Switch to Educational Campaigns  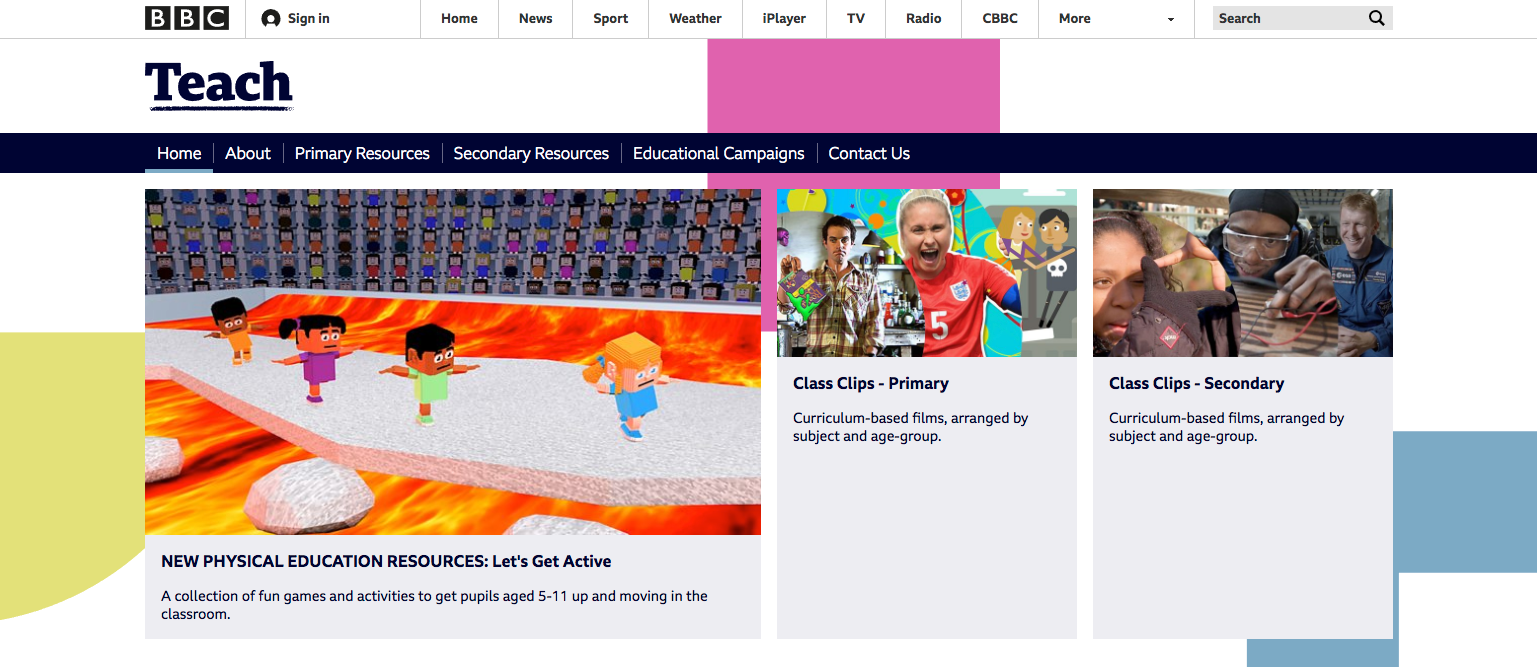click(x=718, y=153)
